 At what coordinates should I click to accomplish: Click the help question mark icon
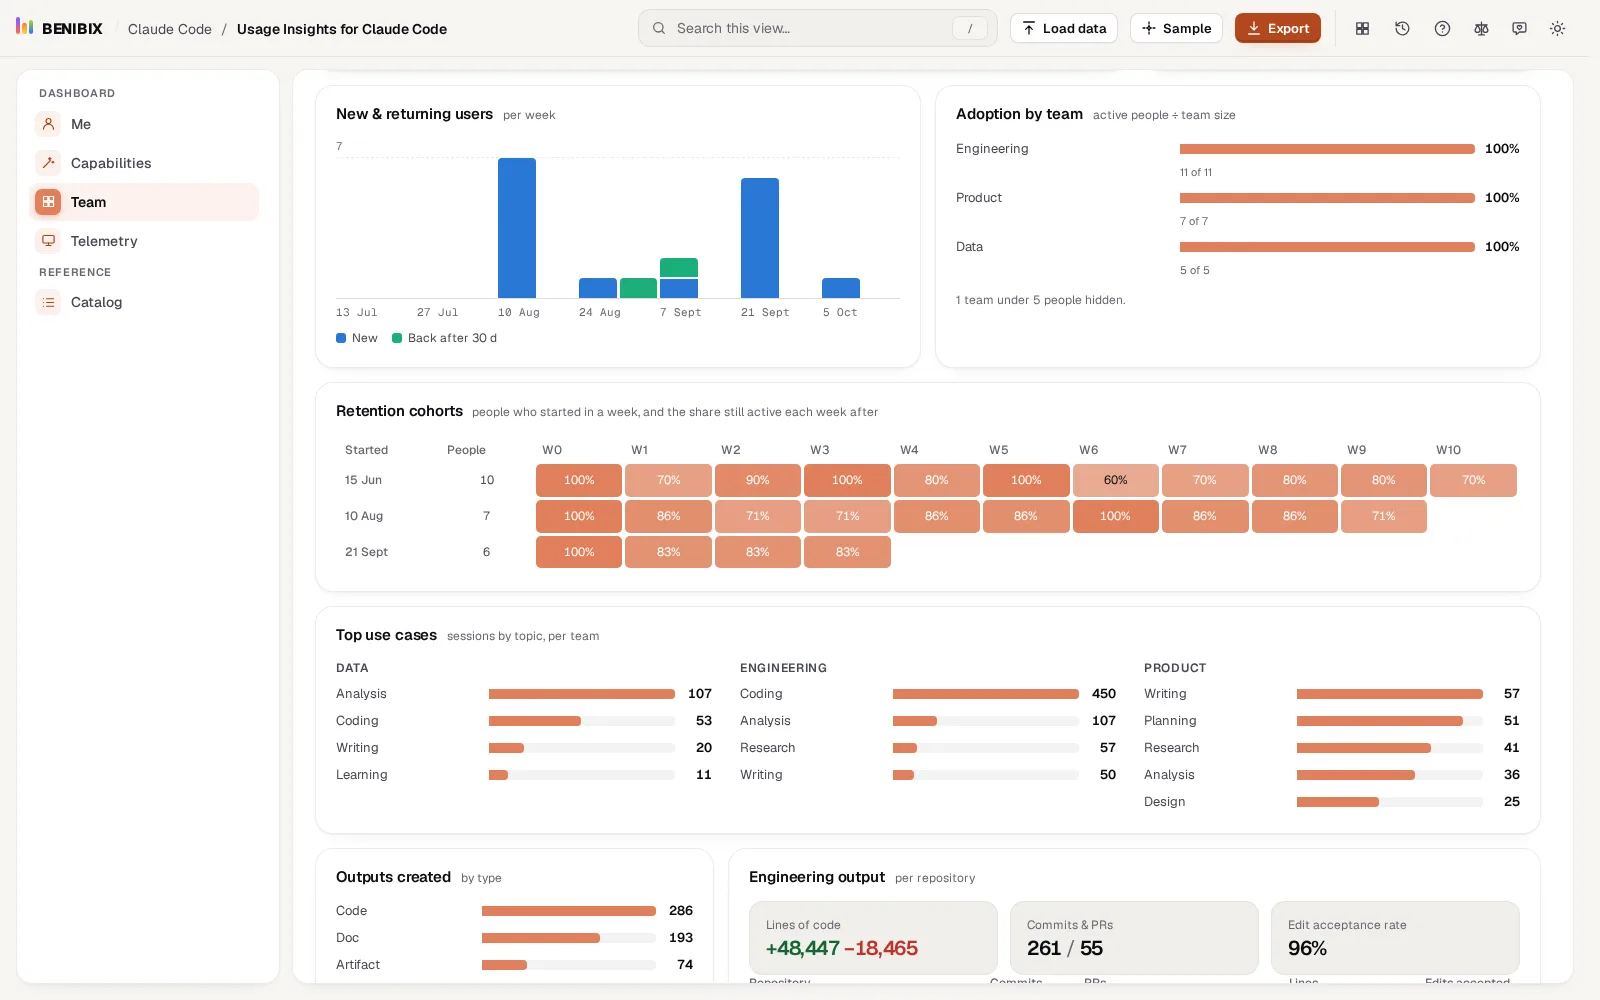click(1442, 29)
